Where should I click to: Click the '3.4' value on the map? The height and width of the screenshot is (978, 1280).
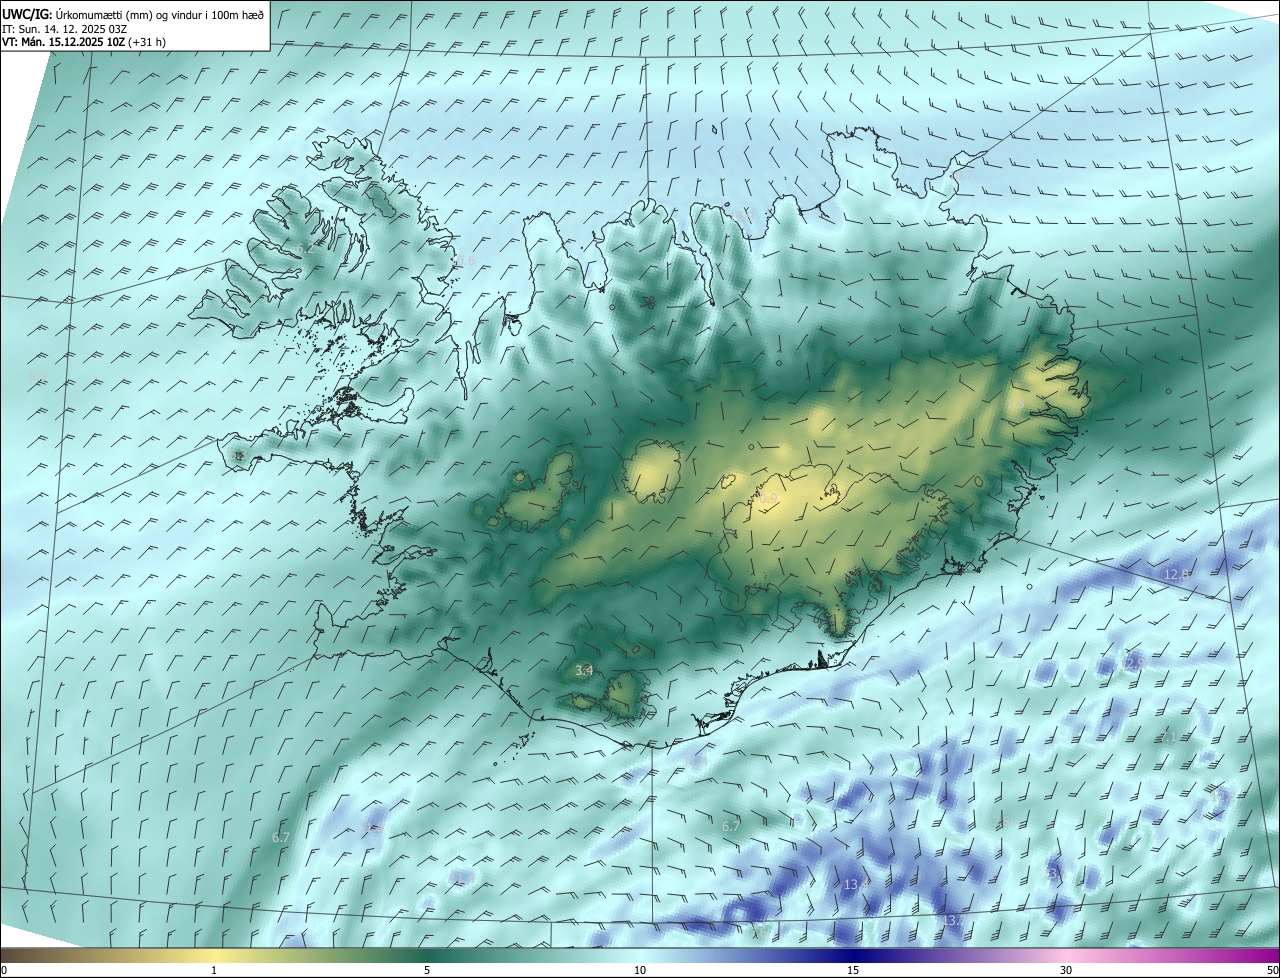pos(585,670)
